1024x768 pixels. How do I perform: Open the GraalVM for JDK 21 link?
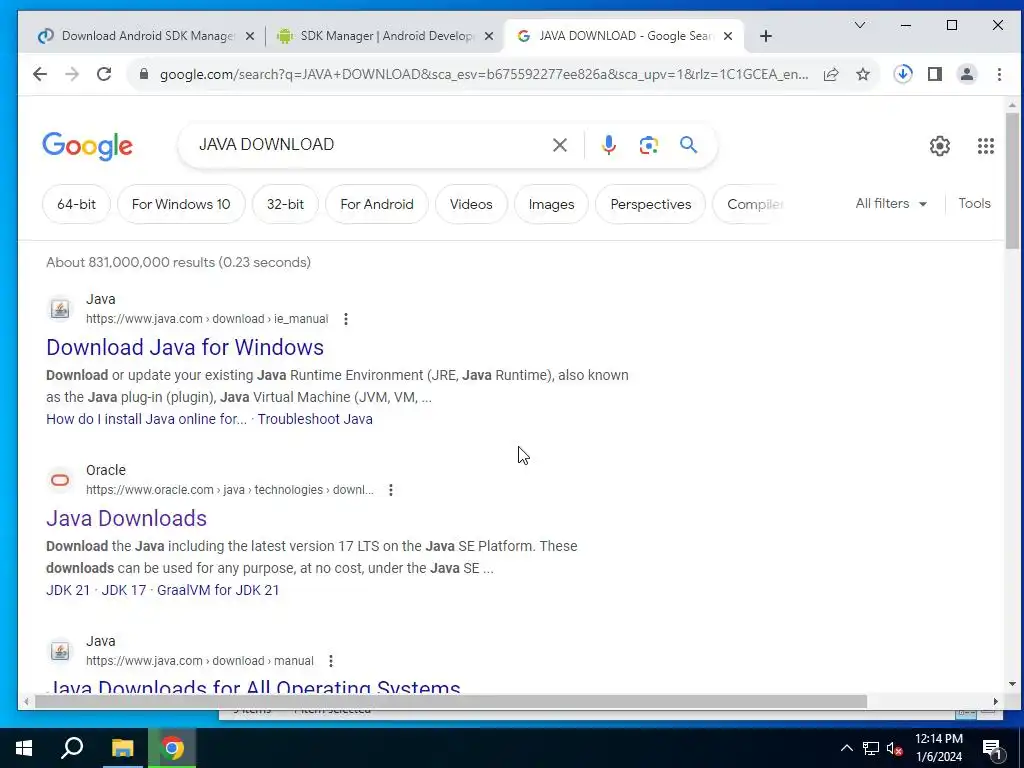(x=218, y=590)
